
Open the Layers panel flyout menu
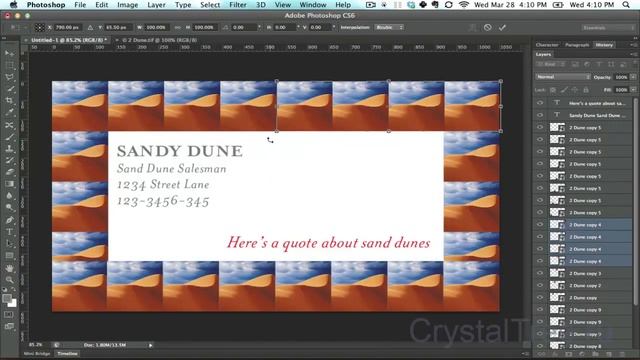(633, 54)
